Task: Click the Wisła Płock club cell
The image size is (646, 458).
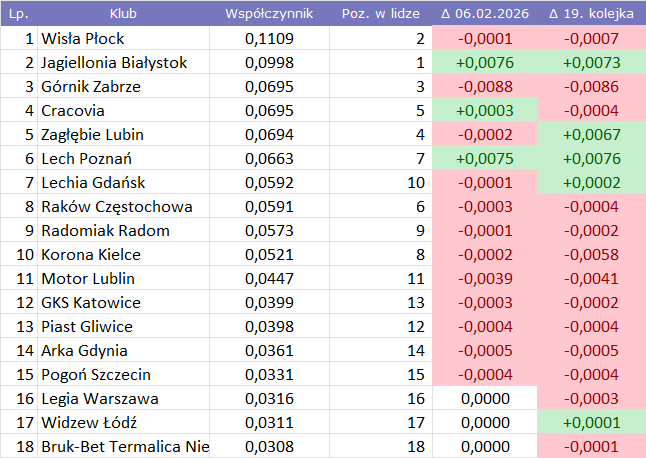Action: [x=123, y=39]
